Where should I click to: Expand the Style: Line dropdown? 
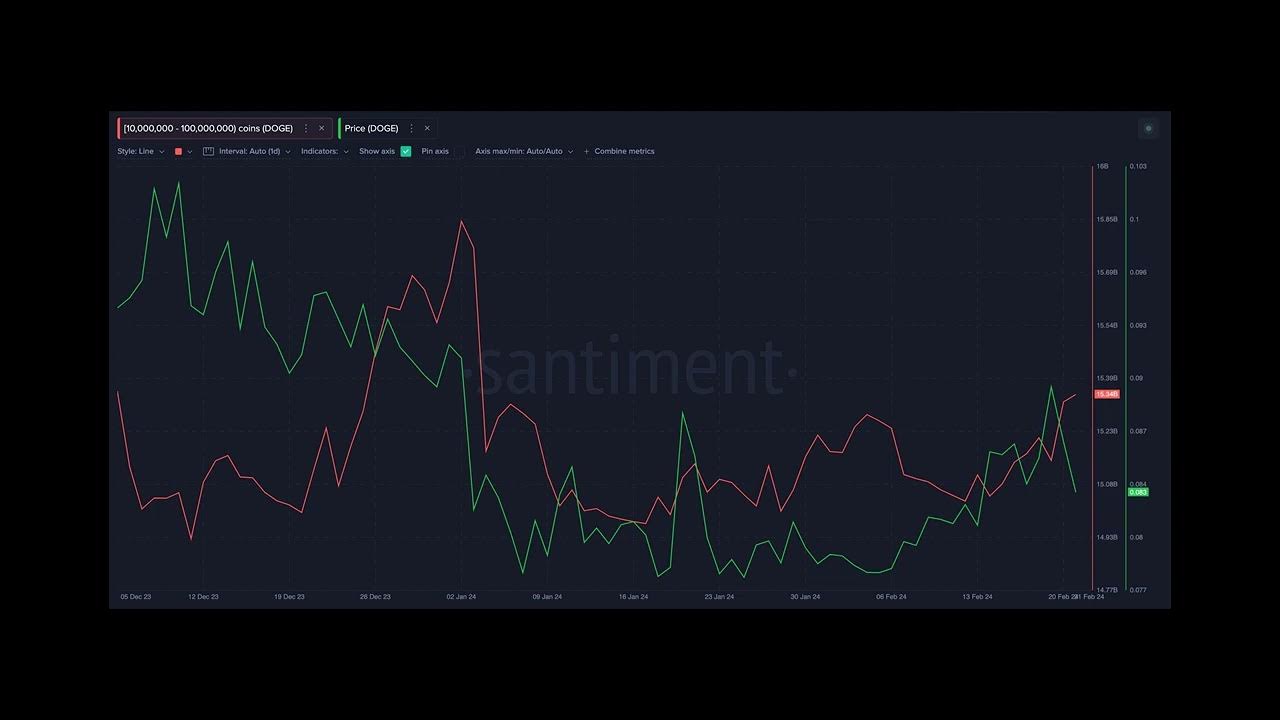(x=141, y=152)
